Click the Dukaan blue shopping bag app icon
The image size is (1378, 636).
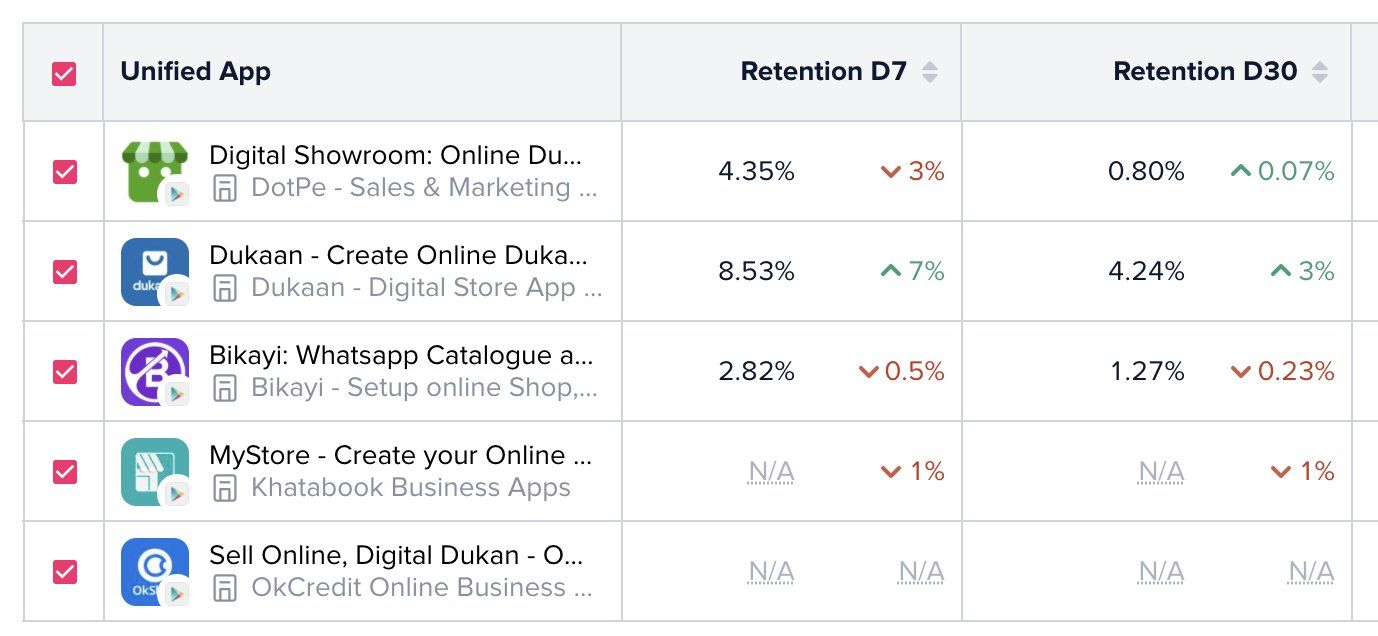point(154,271)
